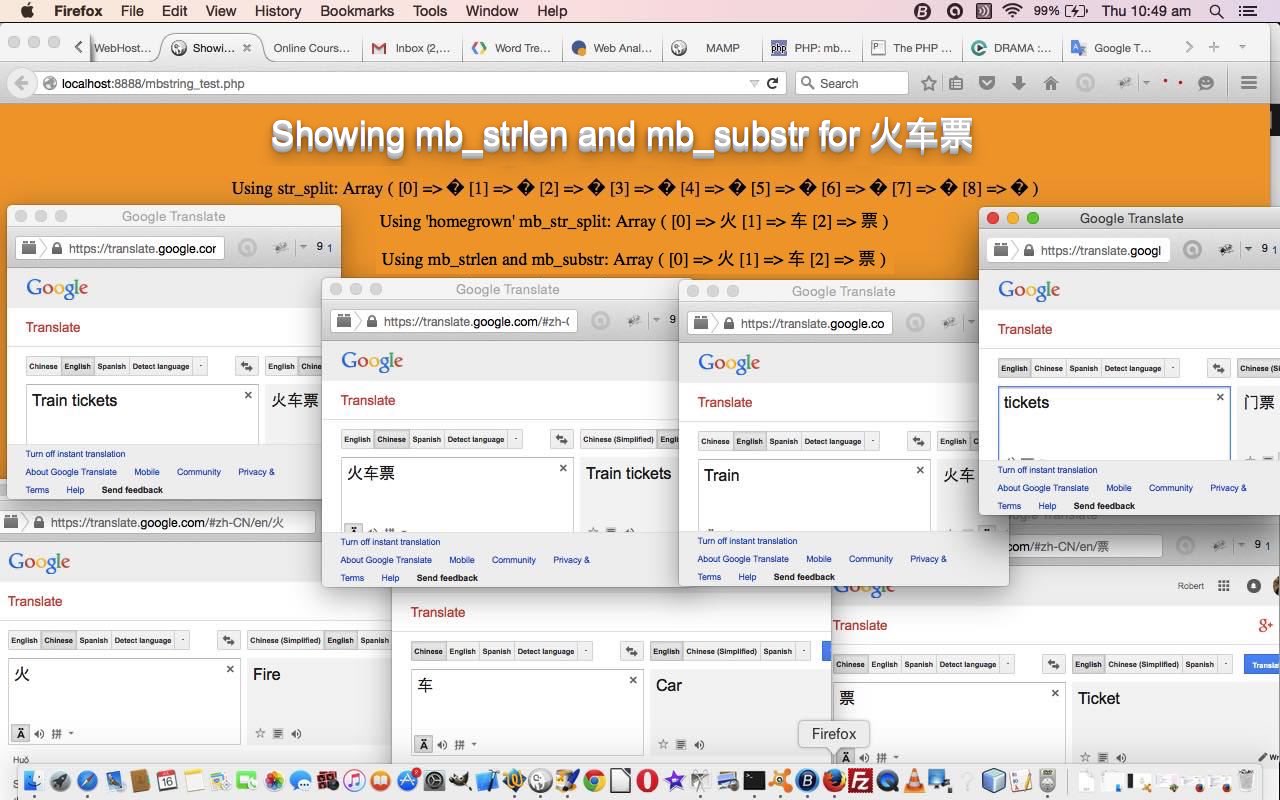
Task: Select English source language in 车 window
Action: pos(462,651)
